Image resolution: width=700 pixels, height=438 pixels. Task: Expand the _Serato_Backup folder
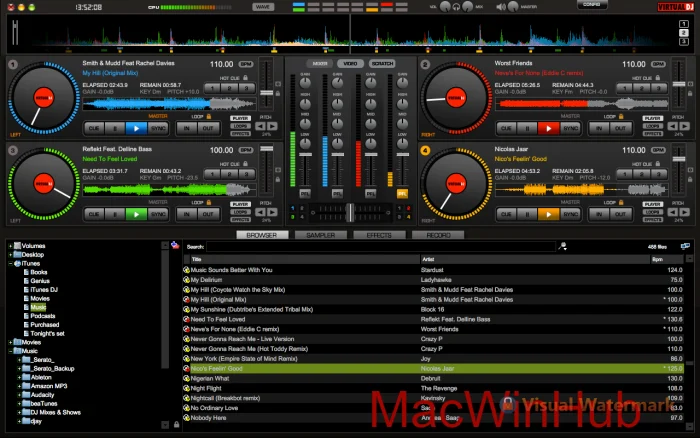pos(19,369)
